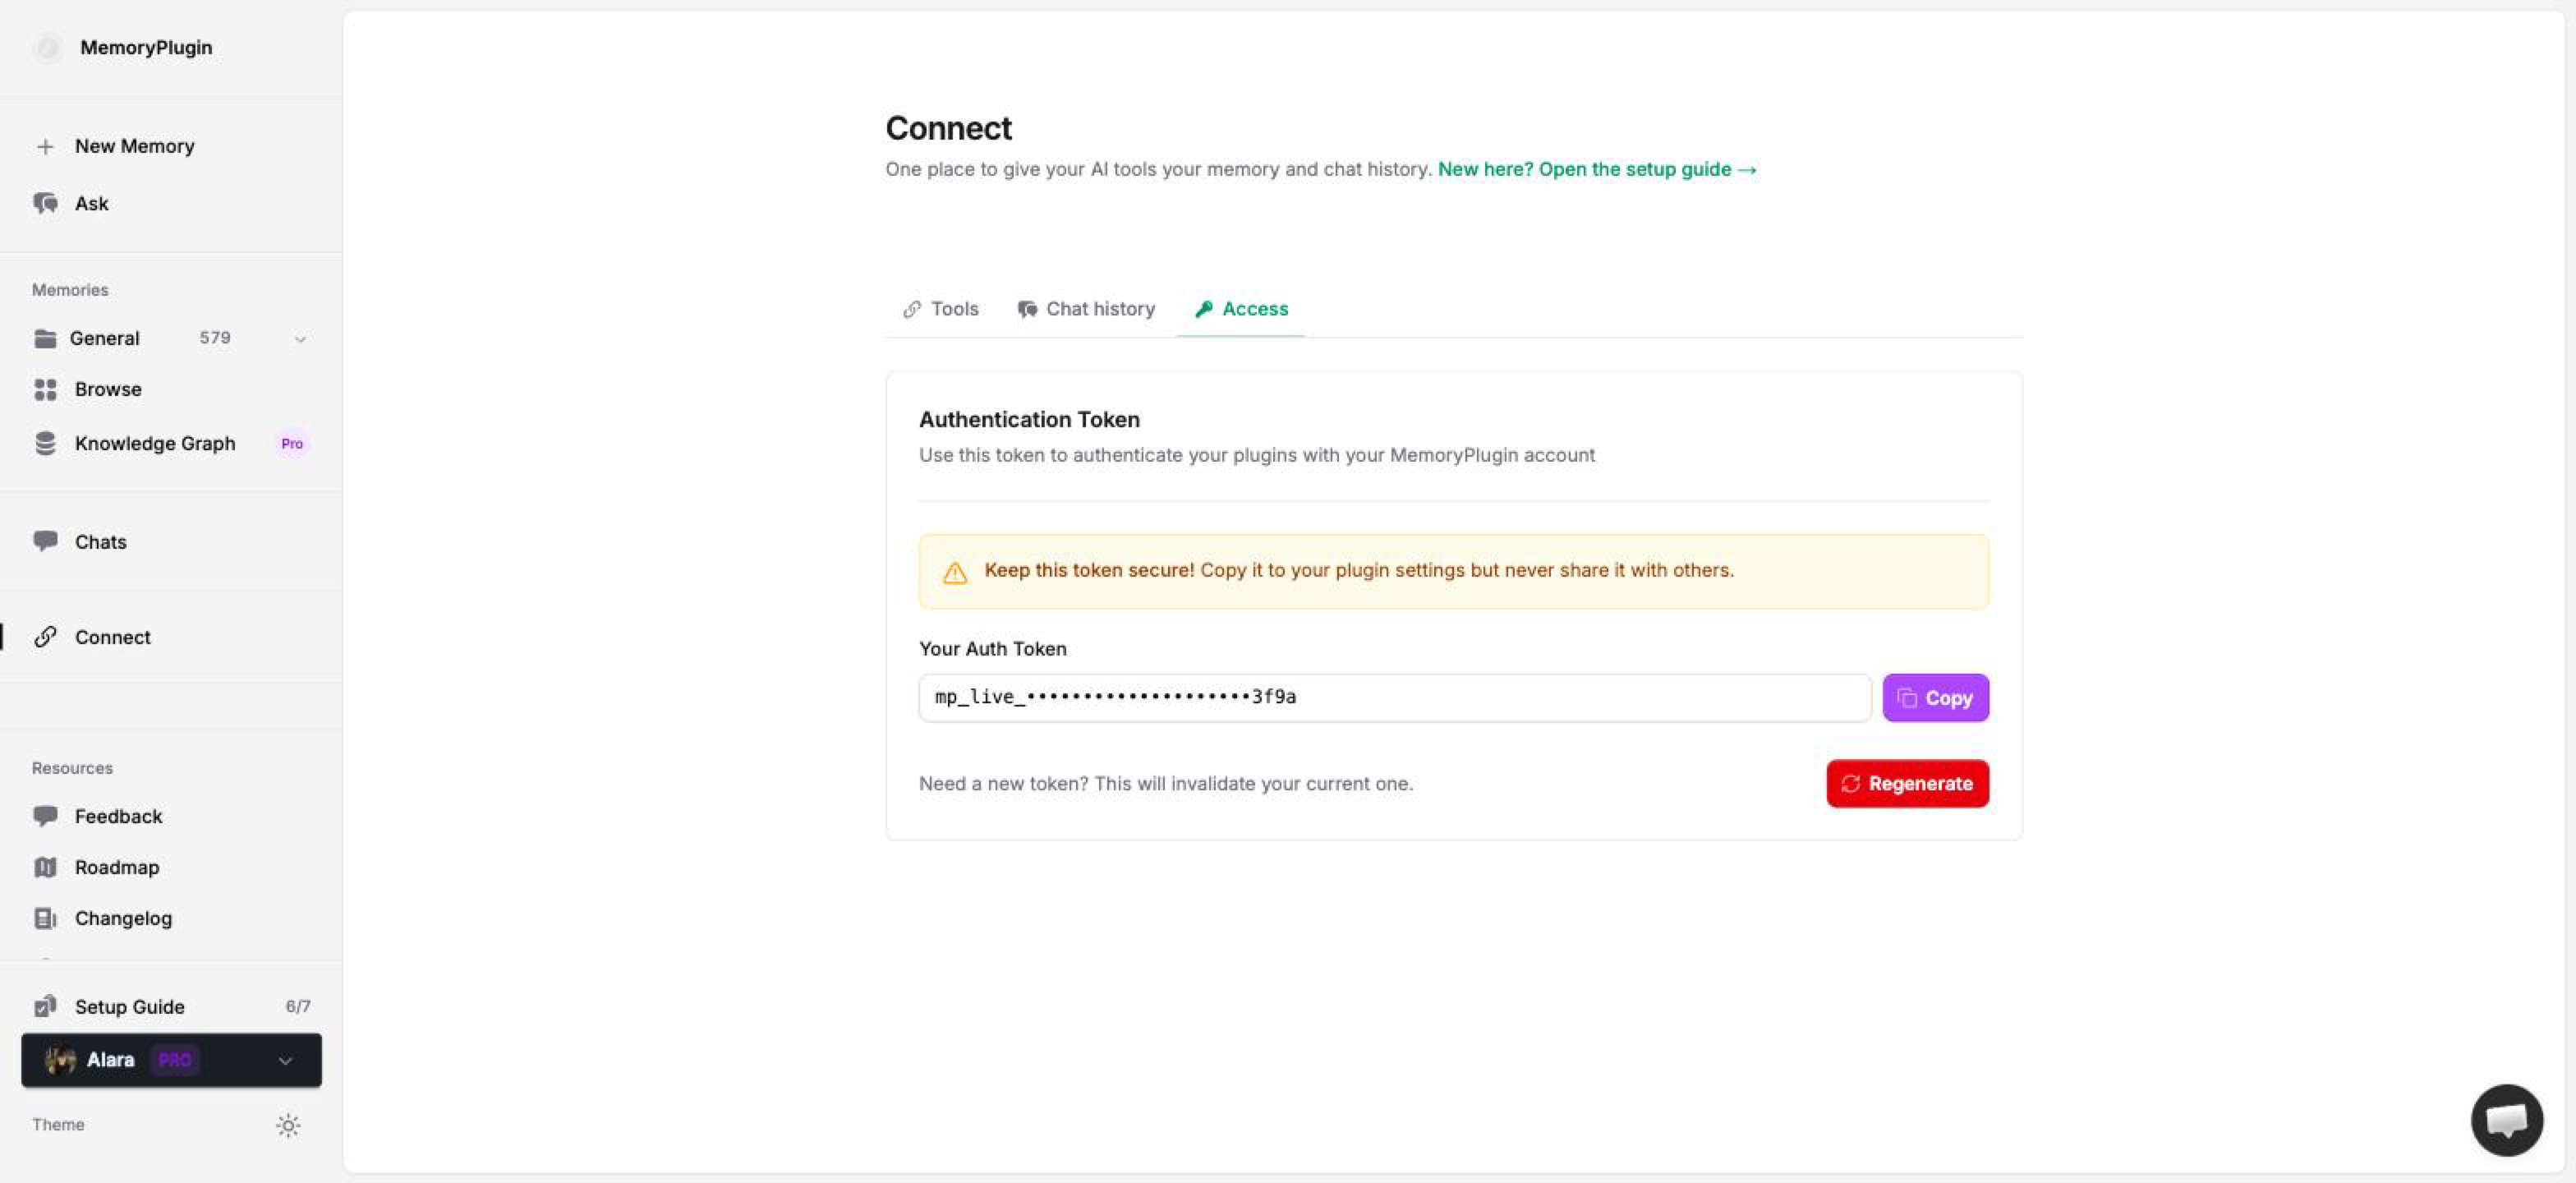Image resolution: width=2576 pixels, height=1183 pixels.
Task: Open the Alara account dropdown chevron
Action: click(x=285, y=1061)
